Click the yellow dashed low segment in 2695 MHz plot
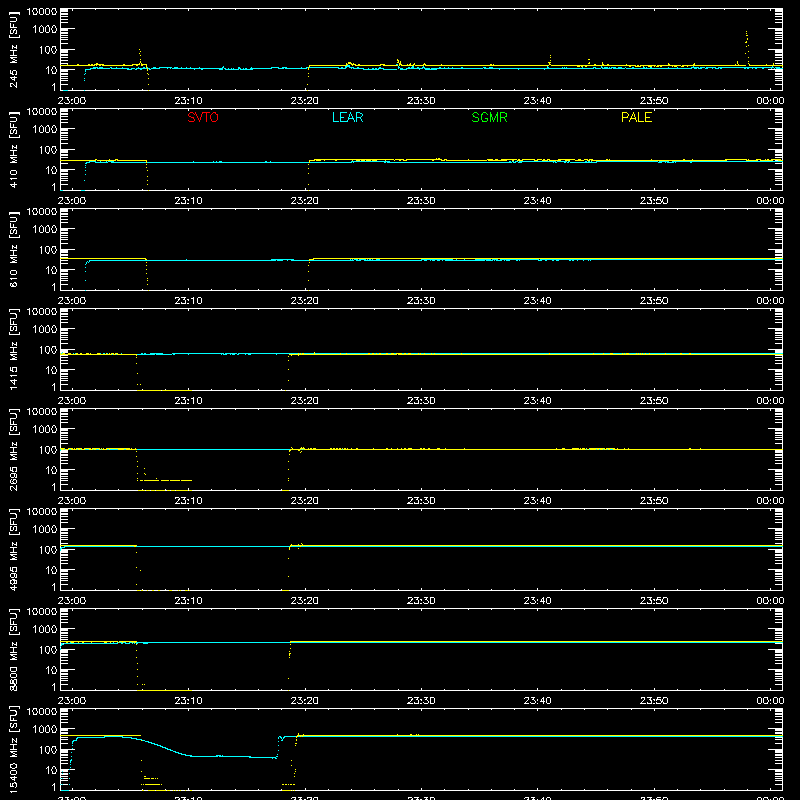Screen dimensions: 800x800 click(x=165, y=480)
